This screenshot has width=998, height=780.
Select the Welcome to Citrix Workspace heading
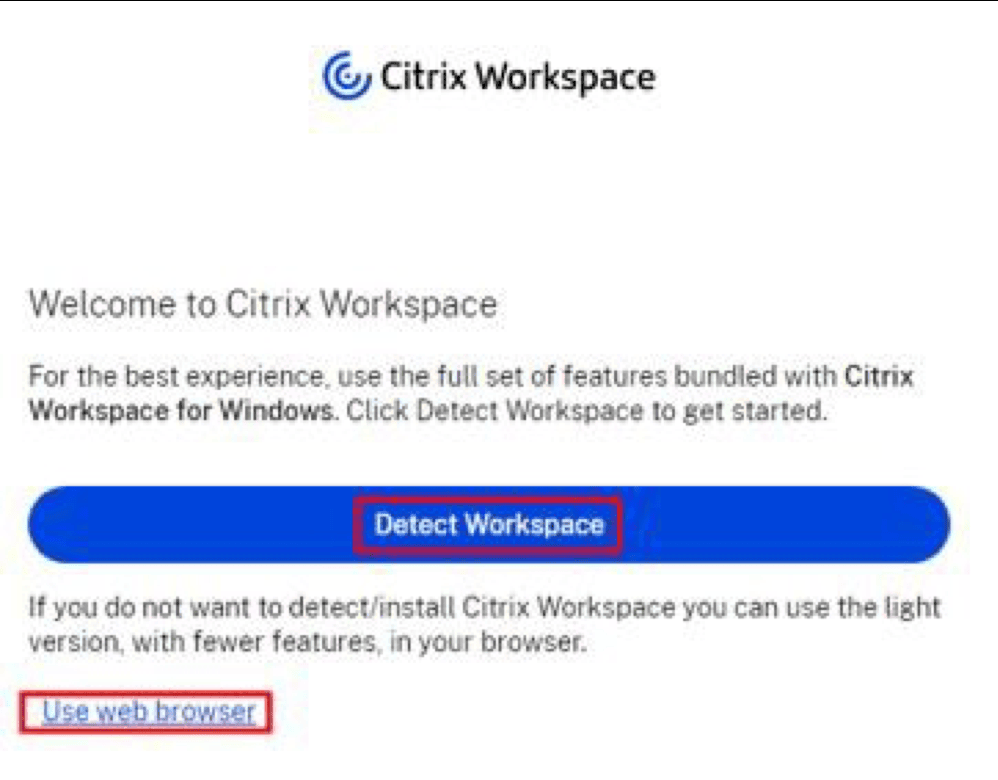pyautogui.click(x=263, y=303)
